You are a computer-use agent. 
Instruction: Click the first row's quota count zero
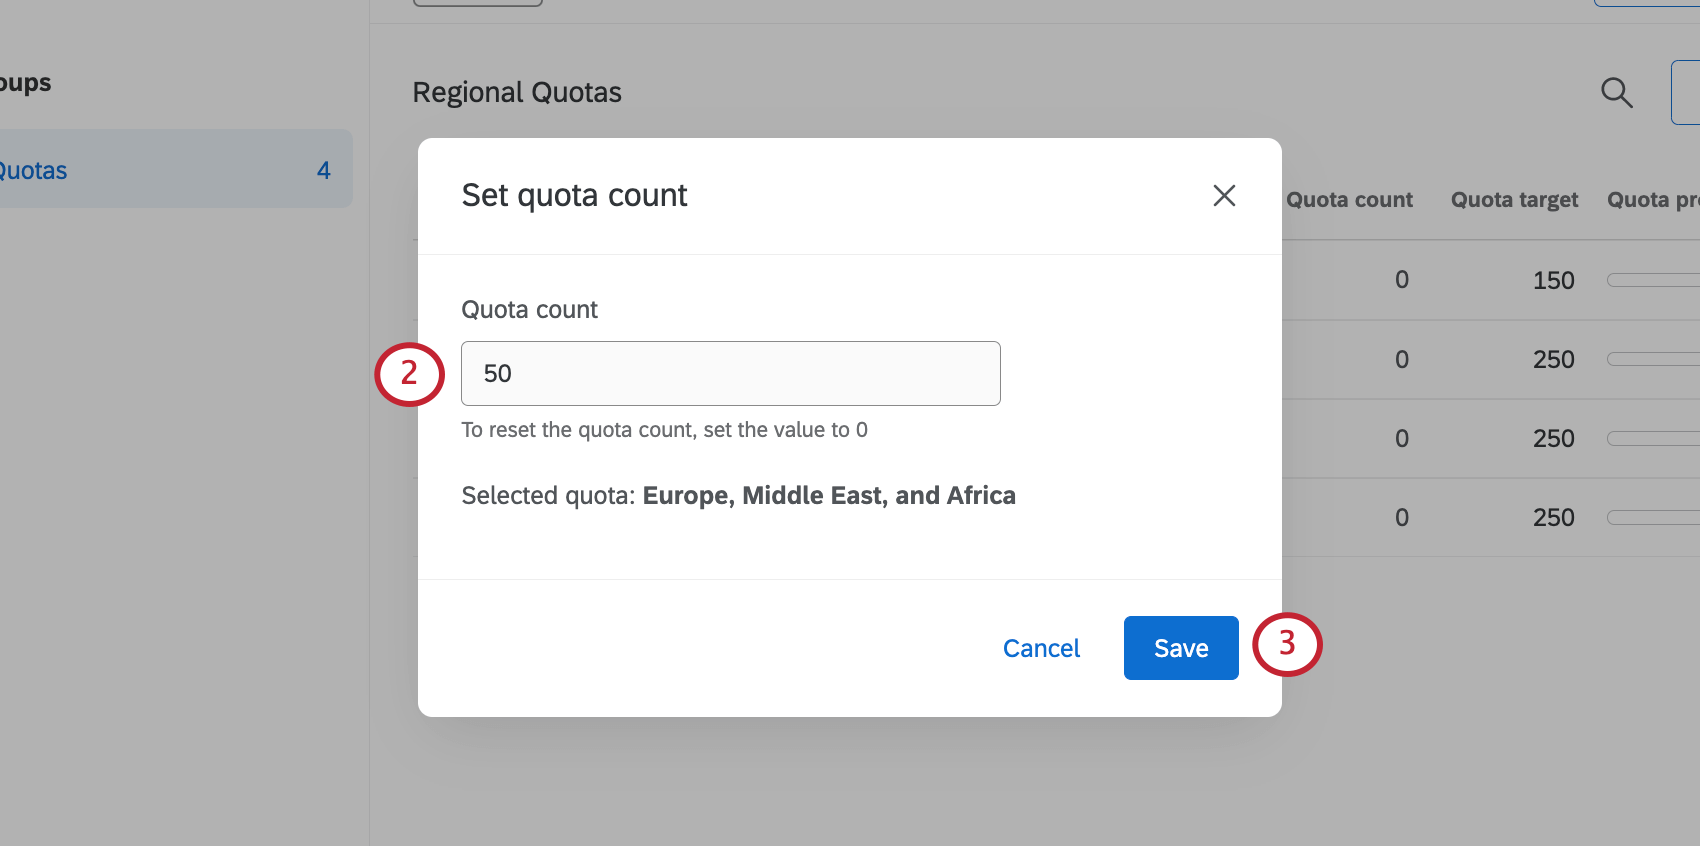coord(1402,280)
